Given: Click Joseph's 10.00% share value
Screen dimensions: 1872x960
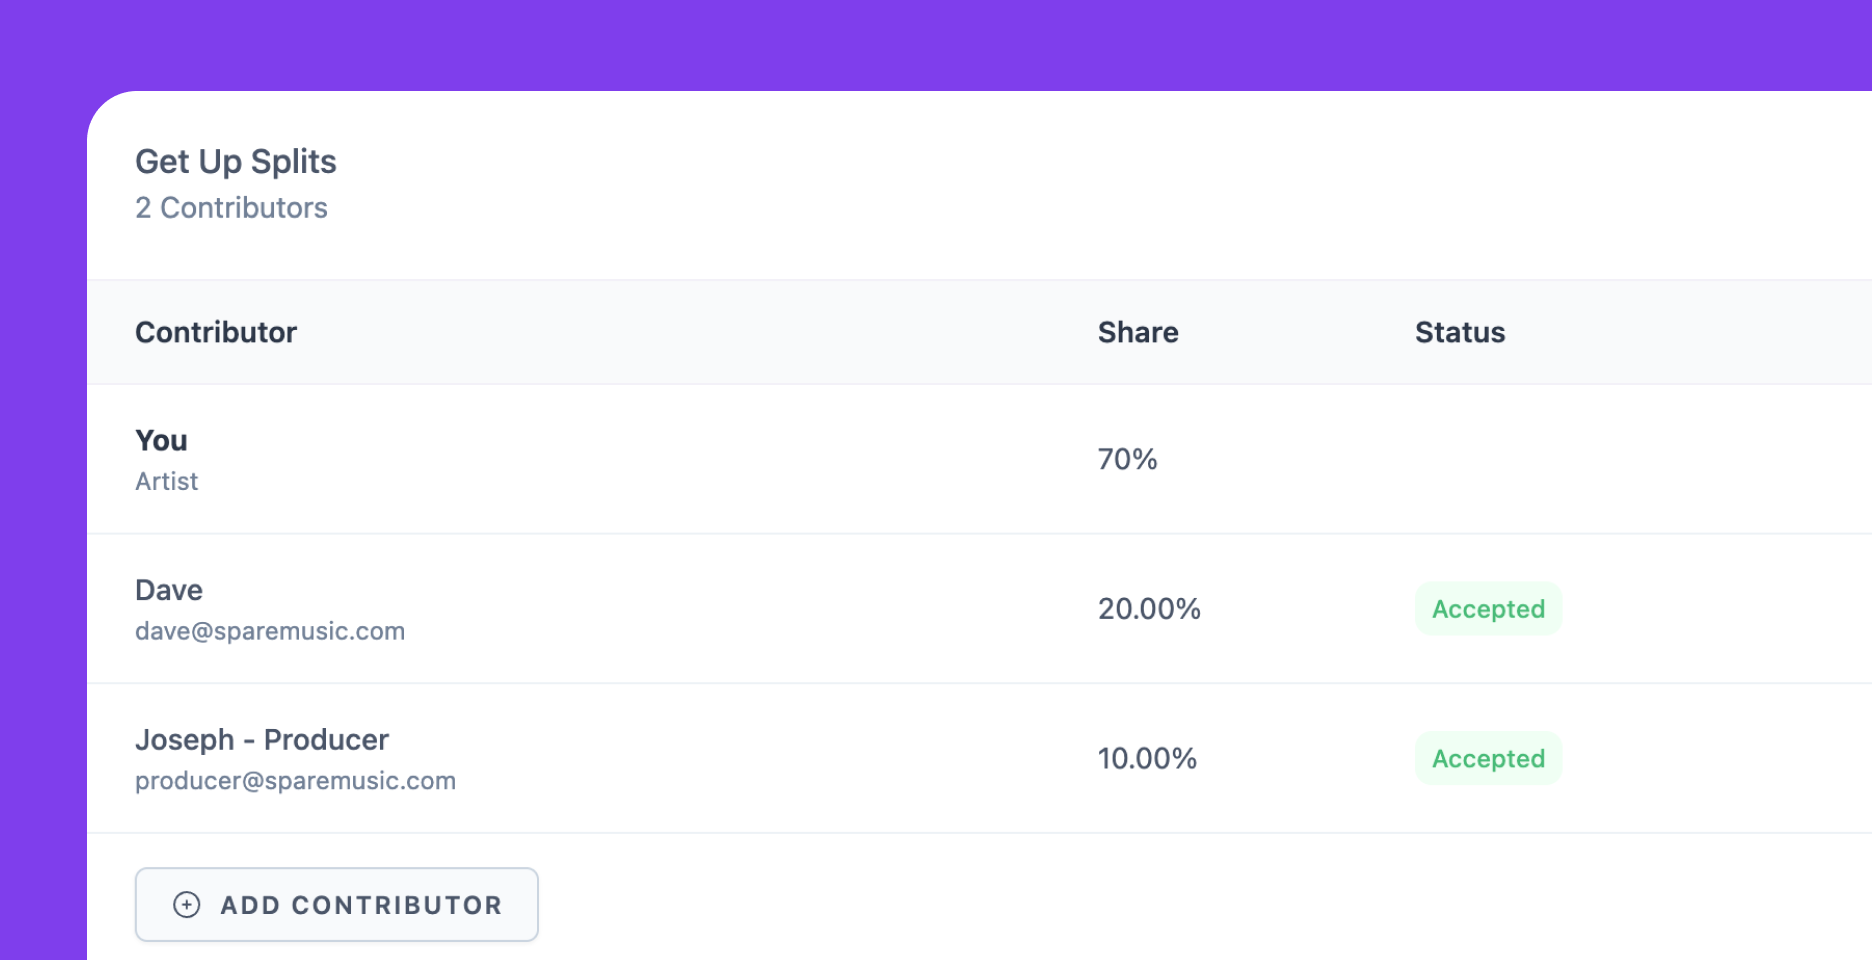Looking at the screenshot, I should [1147, 759].
